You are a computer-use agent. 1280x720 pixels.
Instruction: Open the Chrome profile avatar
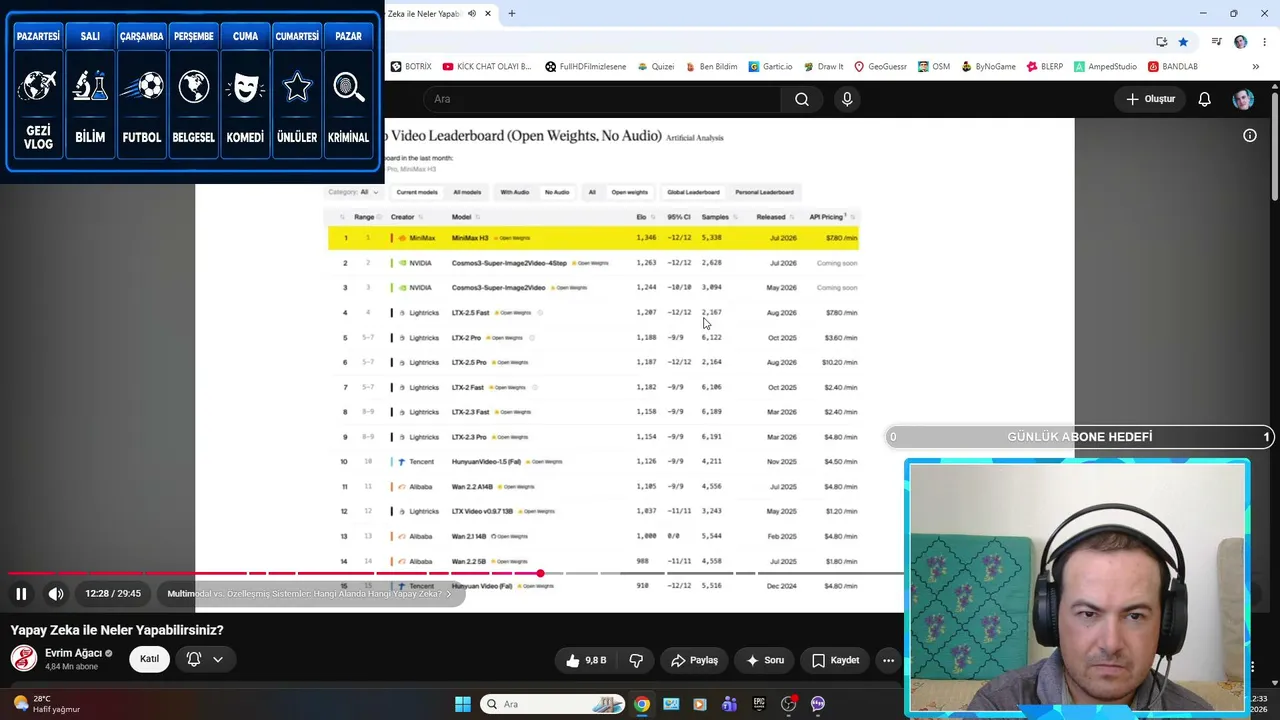pyautogui.click(x=1241, y=42)
